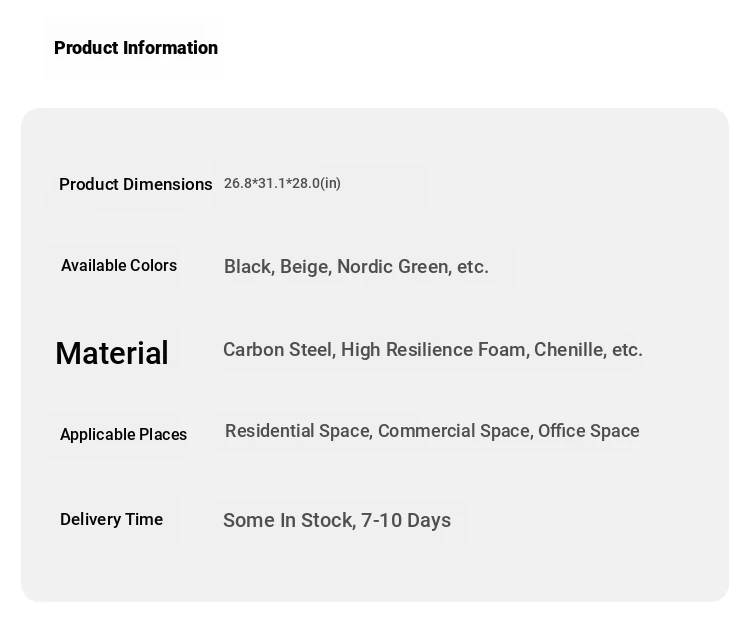The width and height of the screenshot is (750, 632).
Task: Click the Product Dimensions label
Action: coord(136,185)
